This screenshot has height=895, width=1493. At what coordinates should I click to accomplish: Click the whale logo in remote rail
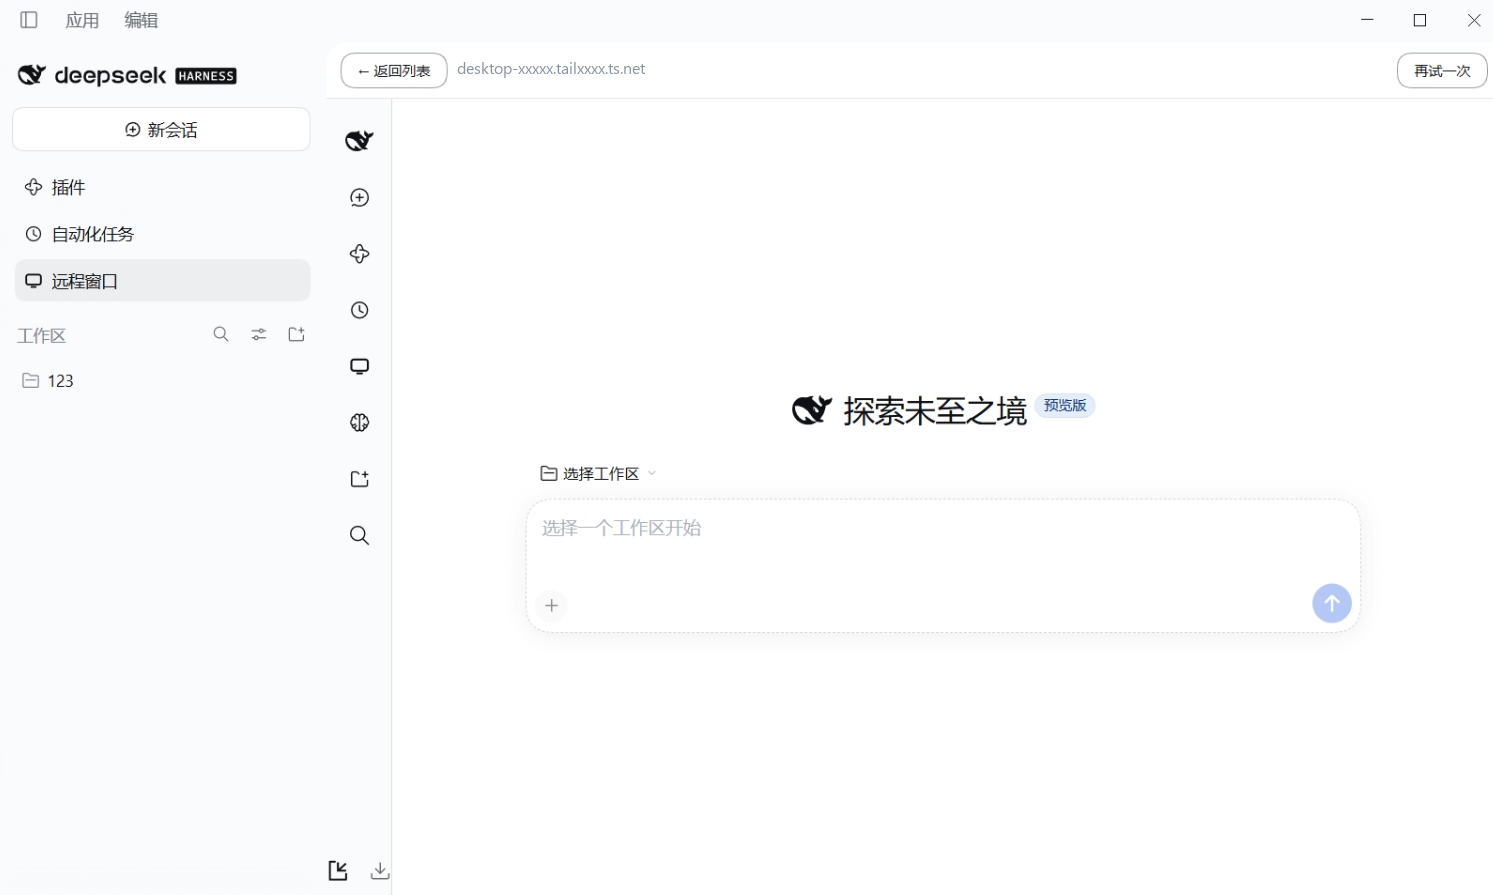(360, 141)
